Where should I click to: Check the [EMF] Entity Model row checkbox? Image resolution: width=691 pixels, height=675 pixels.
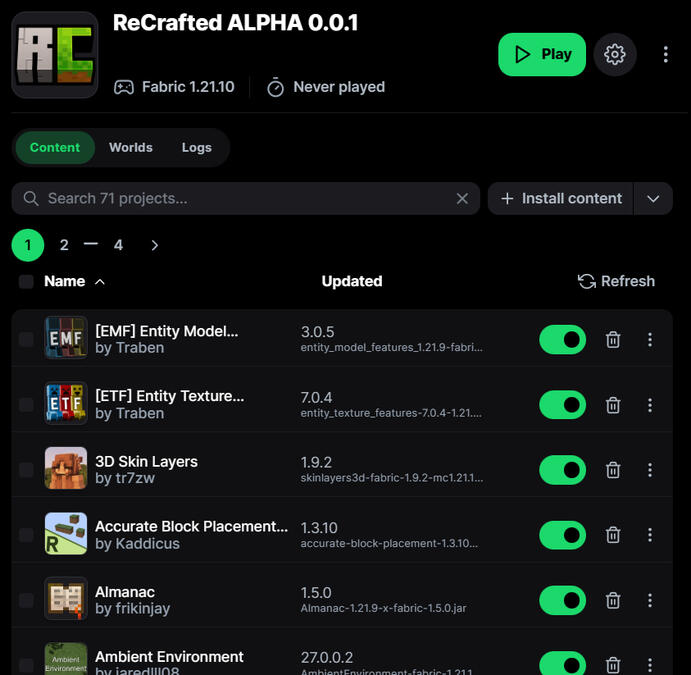26,339
